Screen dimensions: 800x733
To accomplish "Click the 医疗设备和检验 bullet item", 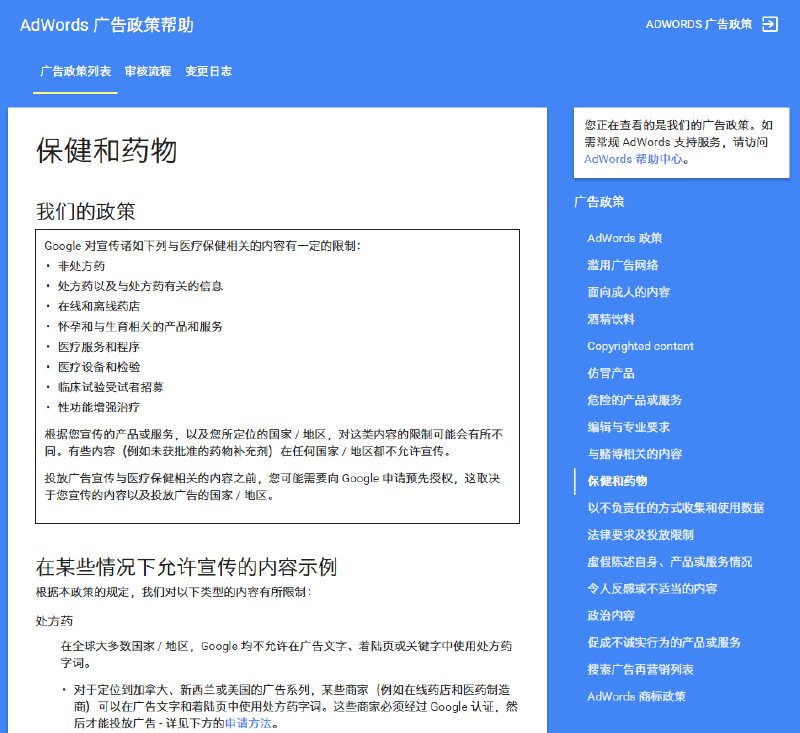I will (x=99, y=367).
